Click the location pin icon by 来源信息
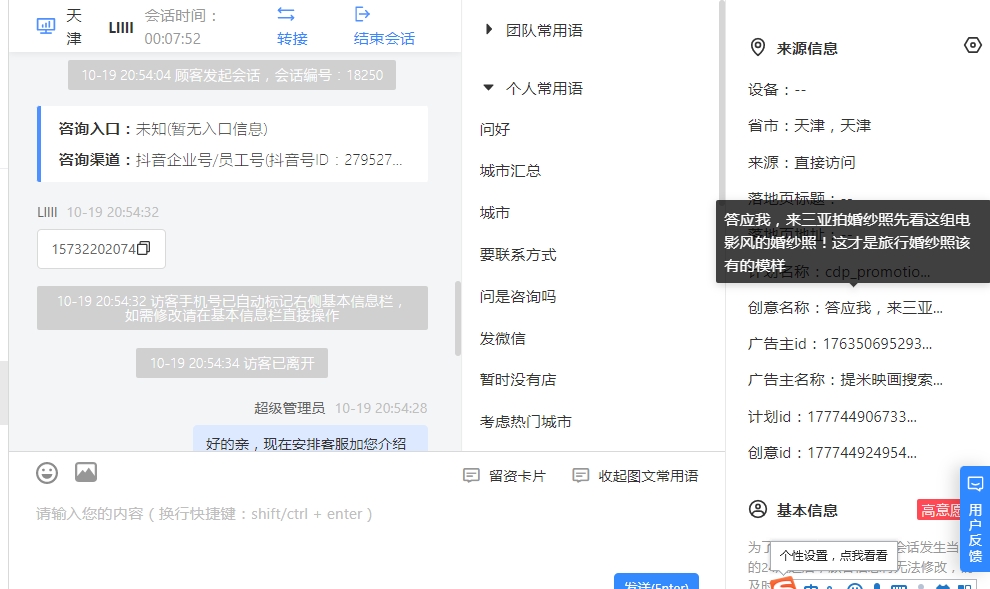Image resolution: width=990 pixels, height=589 pixels. 758,47
